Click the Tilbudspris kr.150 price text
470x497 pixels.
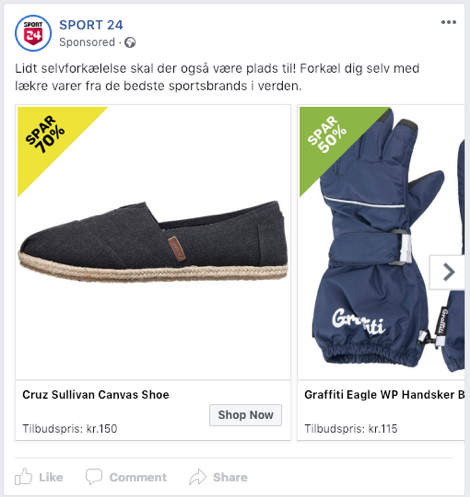[x=70, y=429]
